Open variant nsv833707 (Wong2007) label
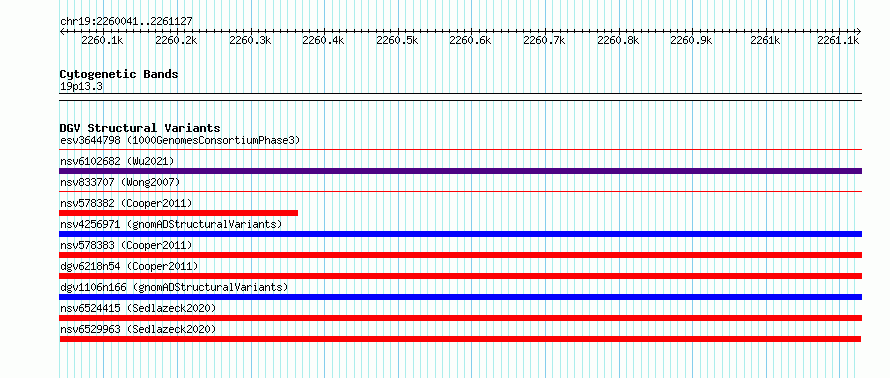The image size is (890, 378). pos(120,182)
